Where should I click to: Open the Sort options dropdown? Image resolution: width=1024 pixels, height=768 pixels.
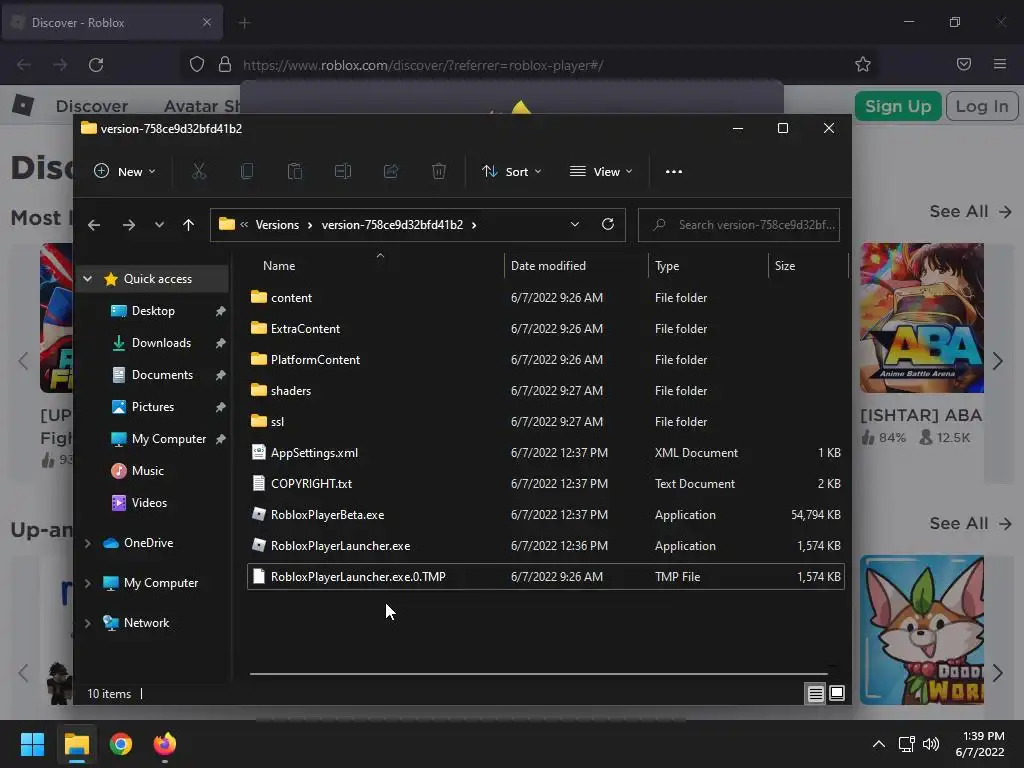(x=511, y=172)
